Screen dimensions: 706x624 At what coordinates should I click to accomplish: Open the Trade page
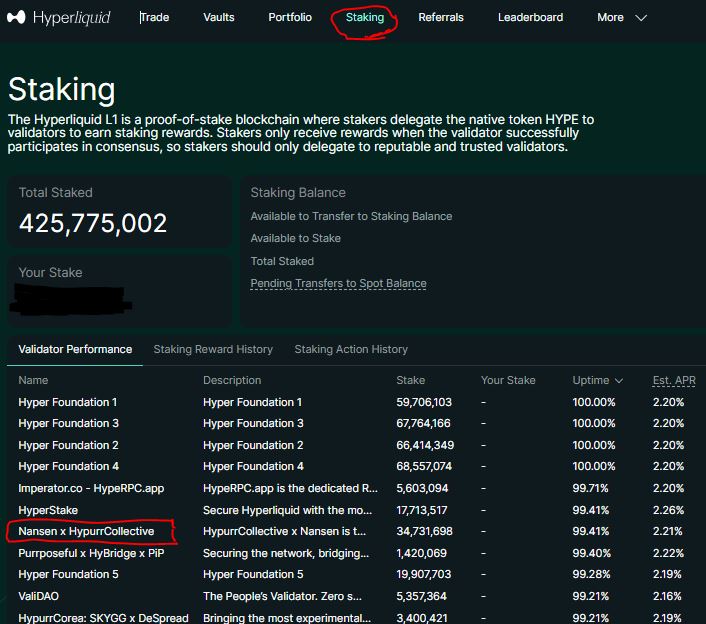(x=154, y=18)
